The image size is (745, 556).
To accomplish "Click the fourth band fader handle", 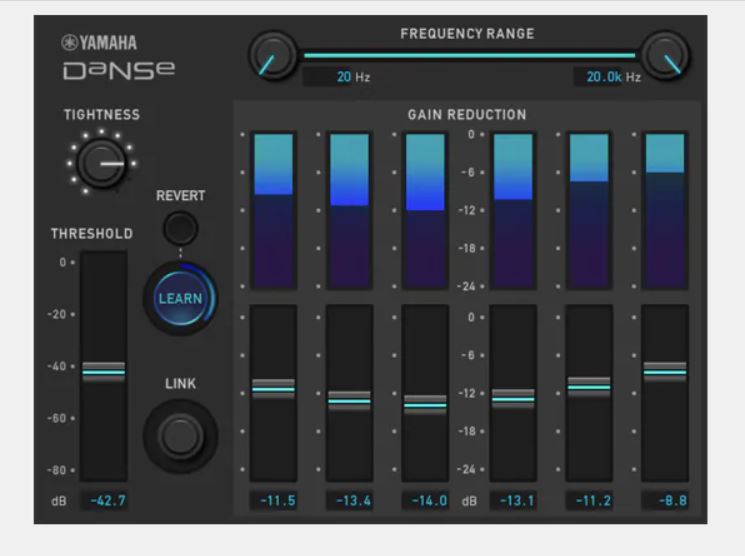I will pyautogui.click(x=513, y=398).
